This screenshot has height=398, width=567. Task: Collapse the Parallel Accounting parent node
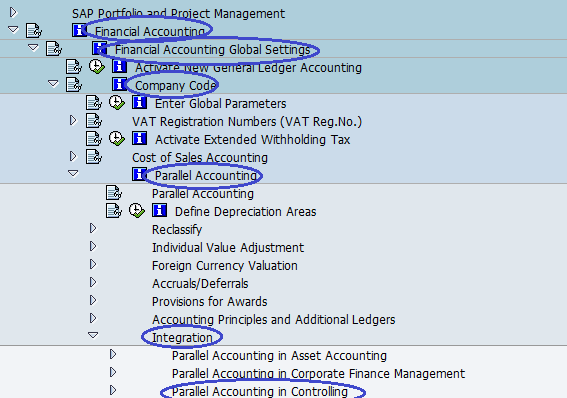(x=73, y=174)
